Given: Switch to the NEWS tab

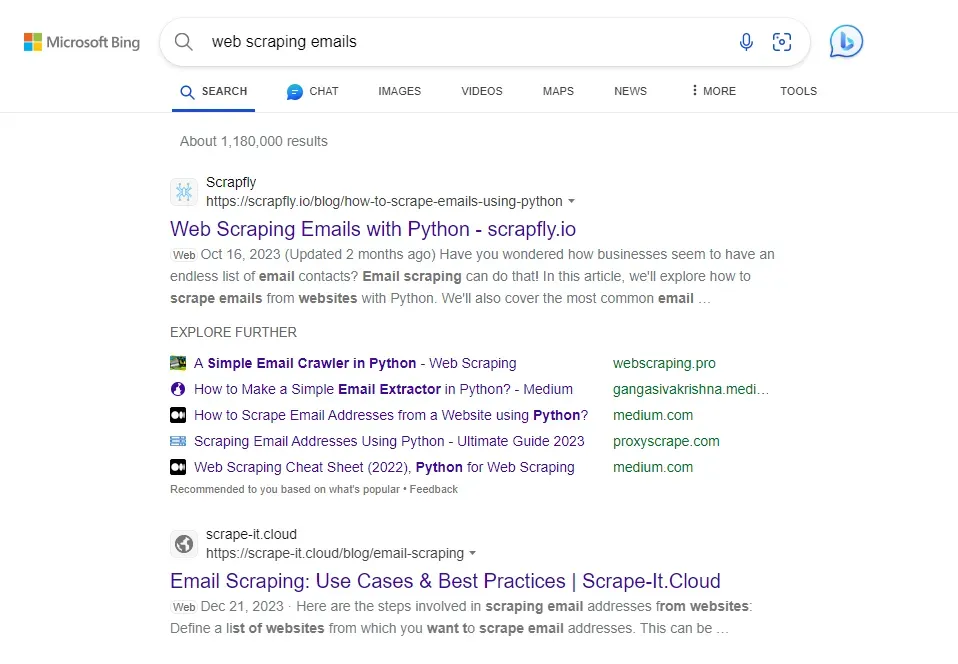Looking at the screenshot, I should (x=630, y=91).
